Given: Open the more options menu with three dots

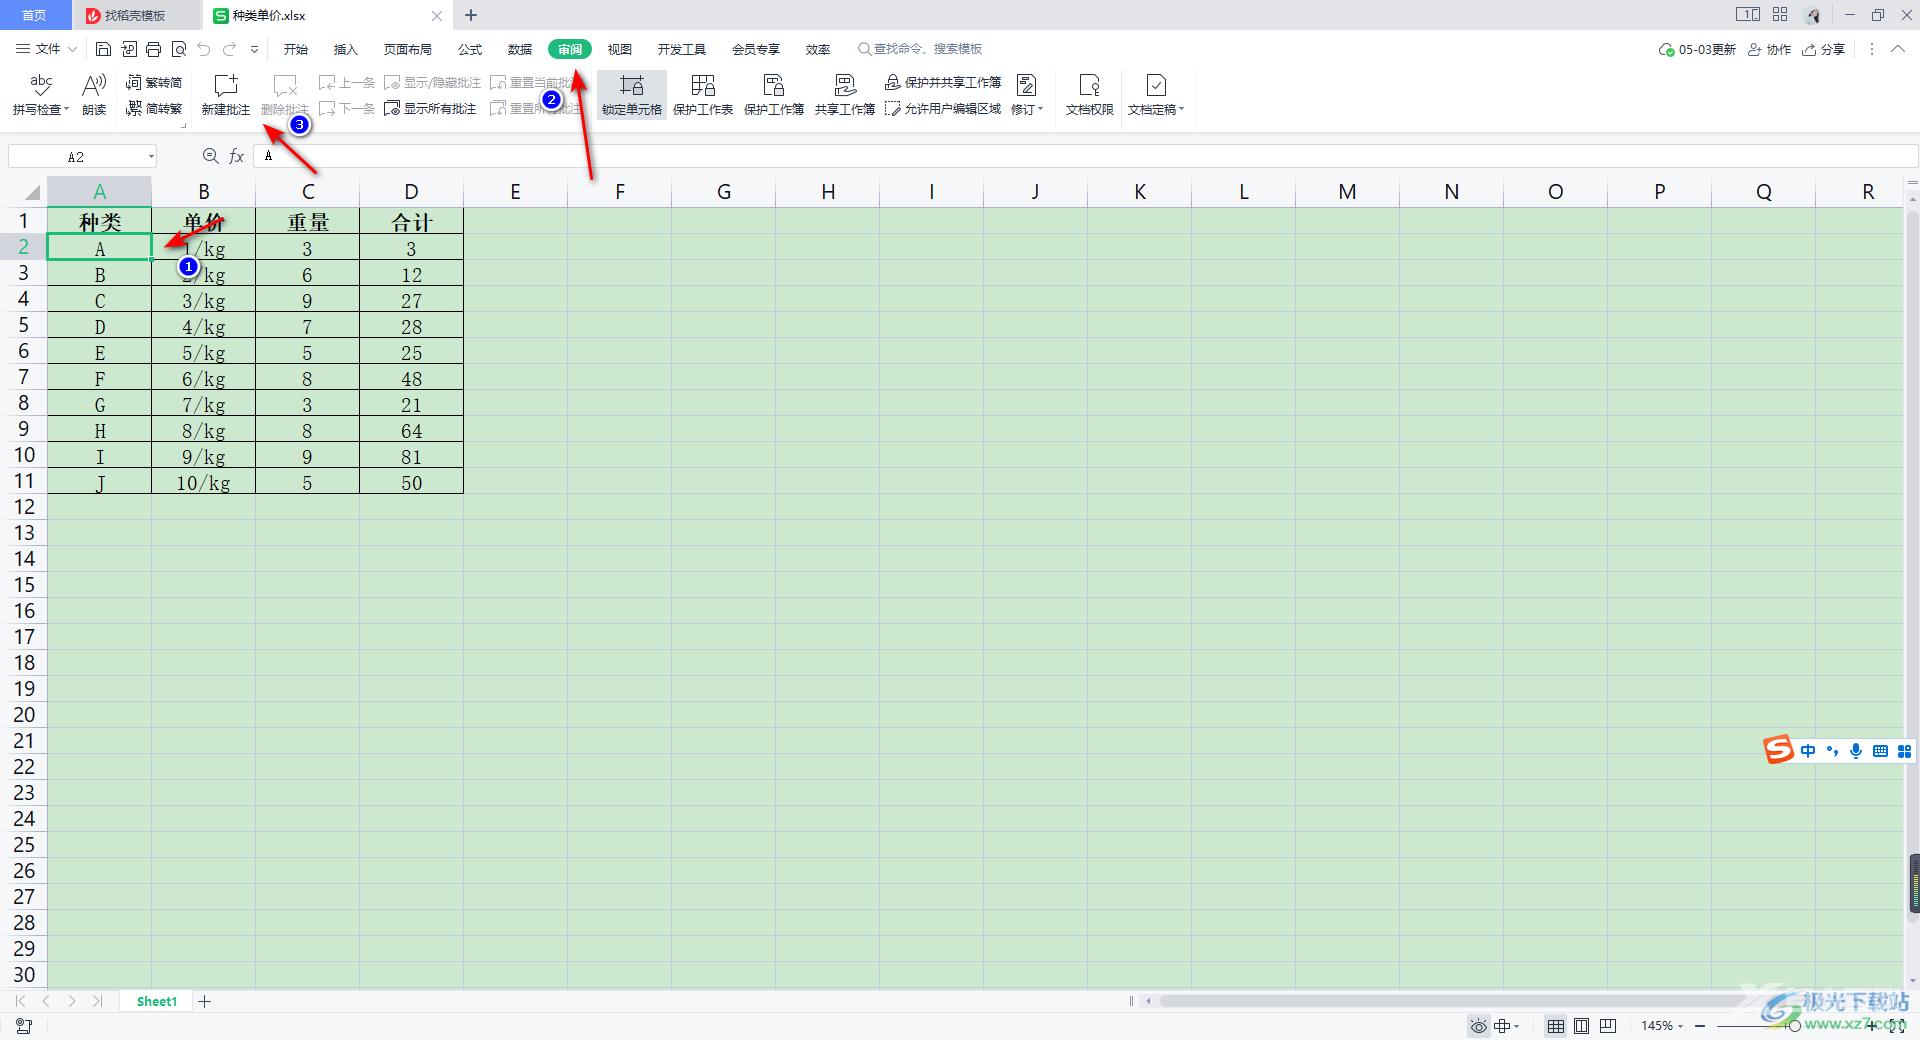Looking at the screenshot, I should [x=1872, y=49].
